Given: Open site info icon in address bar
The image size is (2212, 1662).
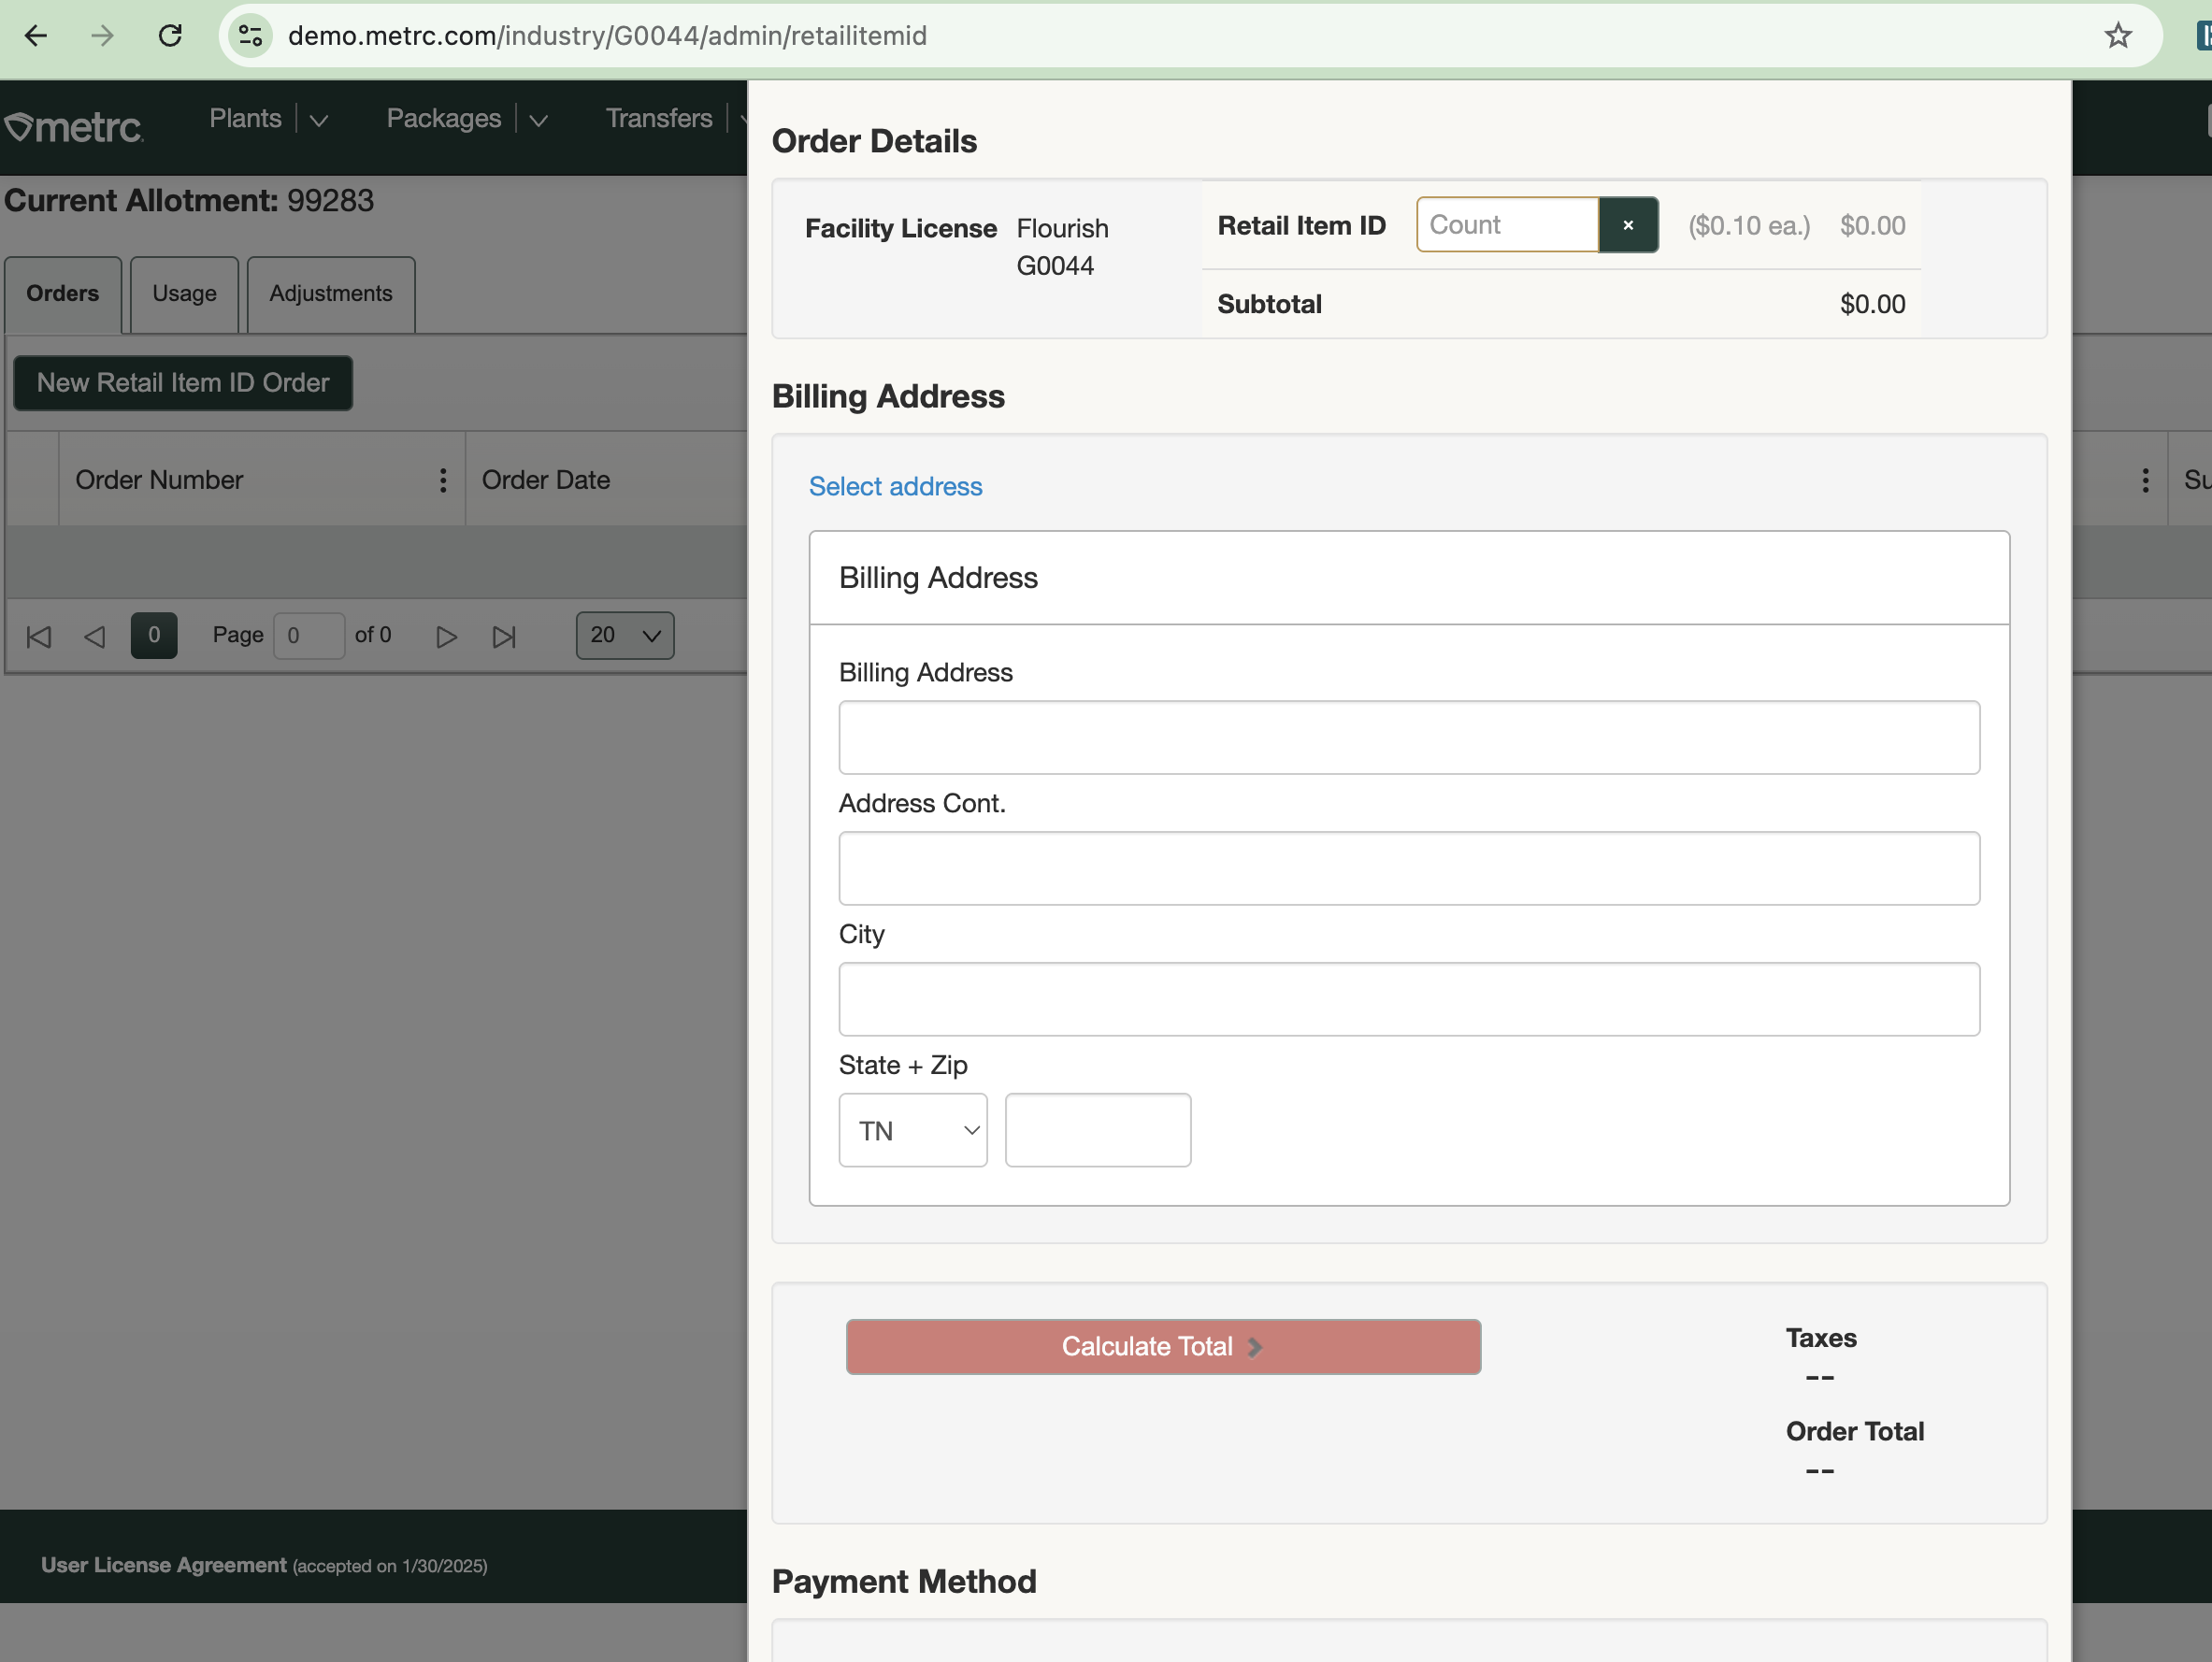Looking at the screenshot, I should 250,36.
